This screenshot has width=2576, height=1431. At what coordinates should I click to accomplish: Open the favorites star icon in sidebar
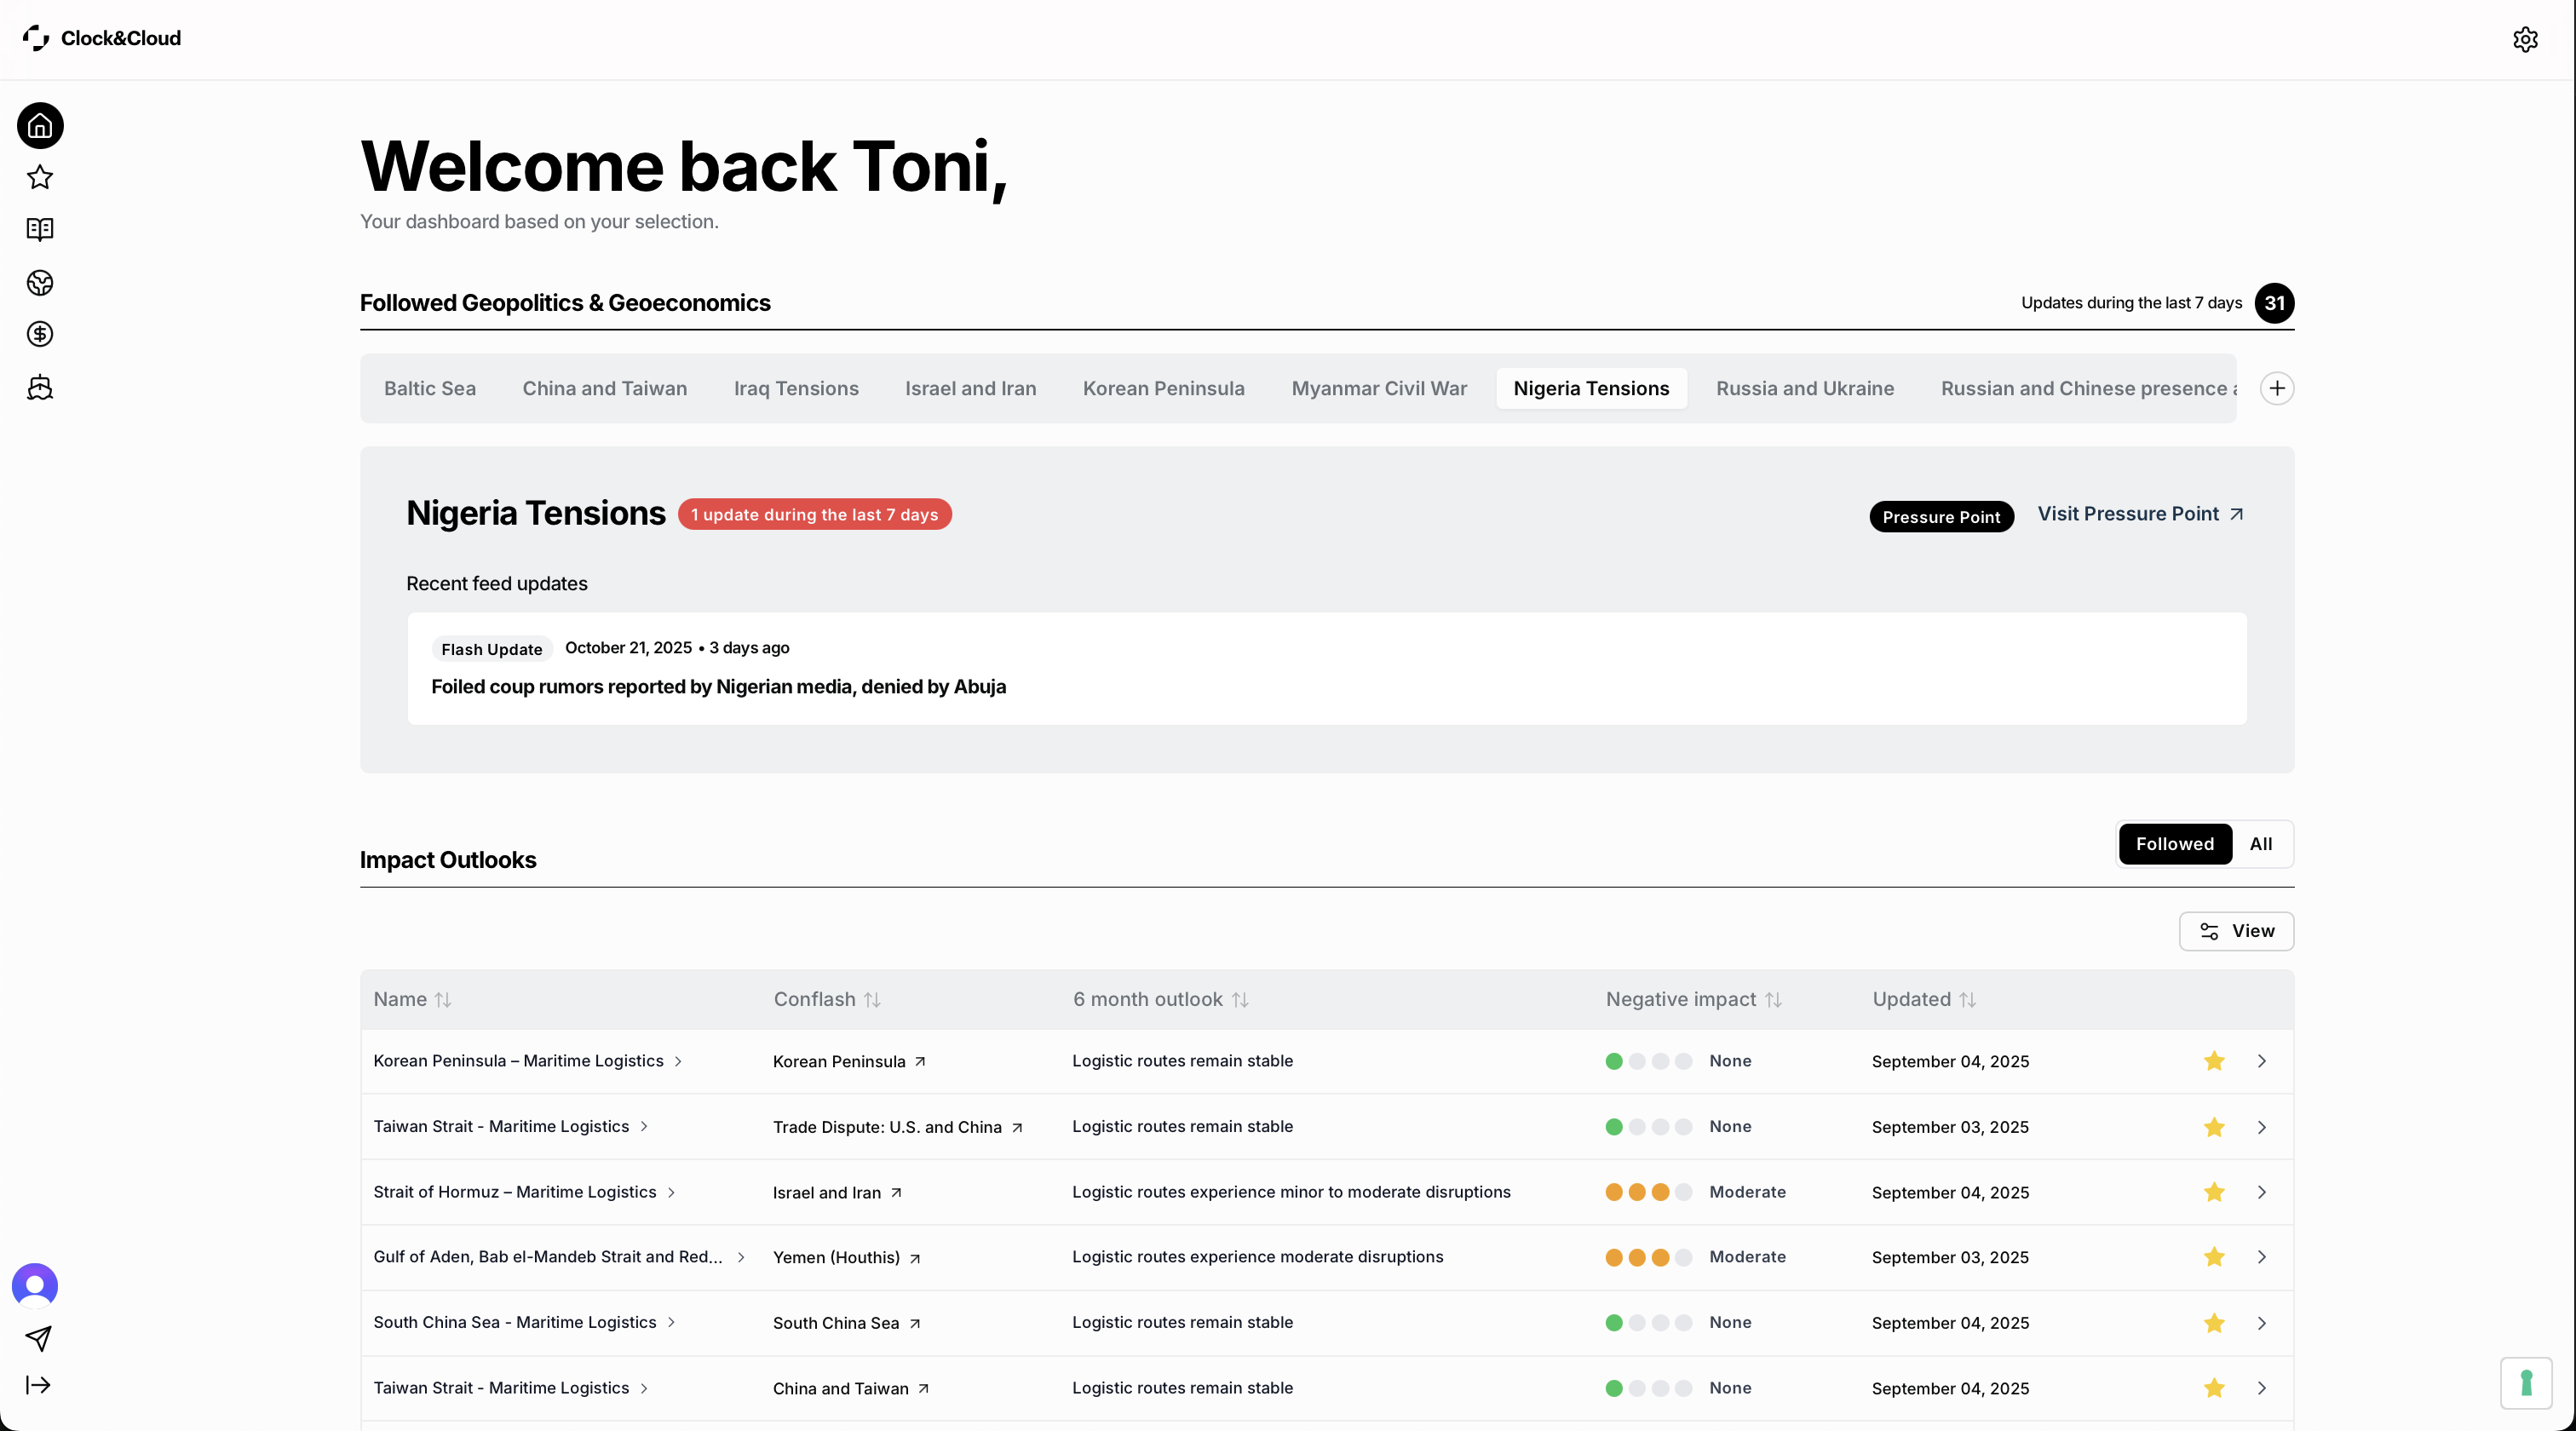[x=40, y=178]
